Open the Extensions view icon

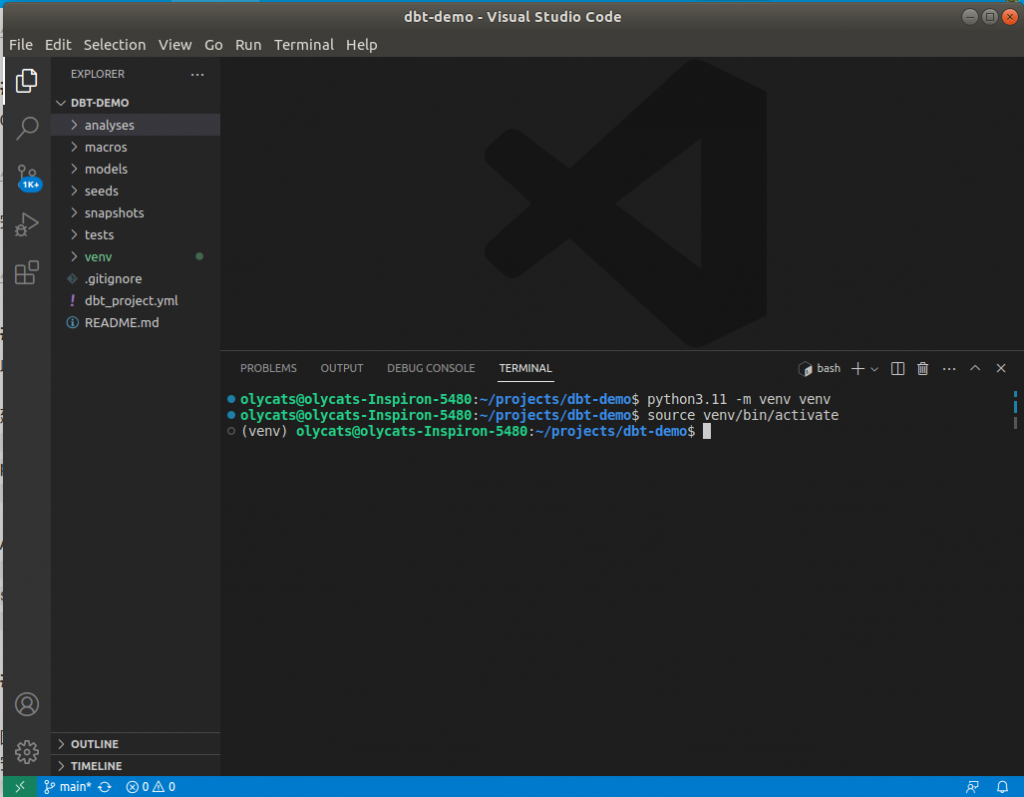click(x=27, y=272)
